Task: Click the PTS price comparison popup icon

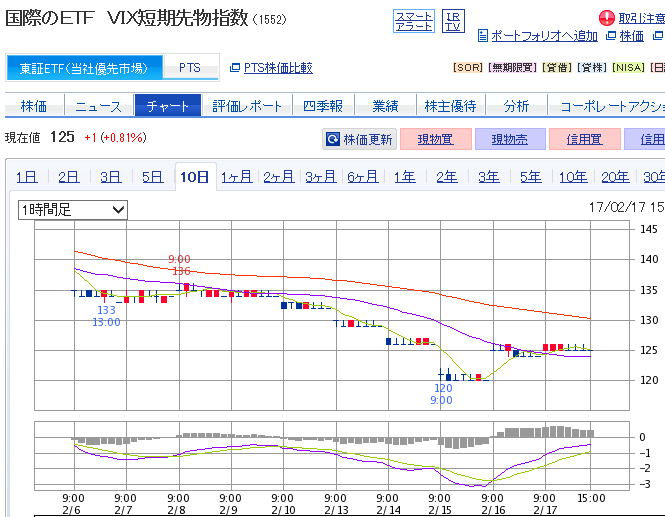Action: (235, 68)
